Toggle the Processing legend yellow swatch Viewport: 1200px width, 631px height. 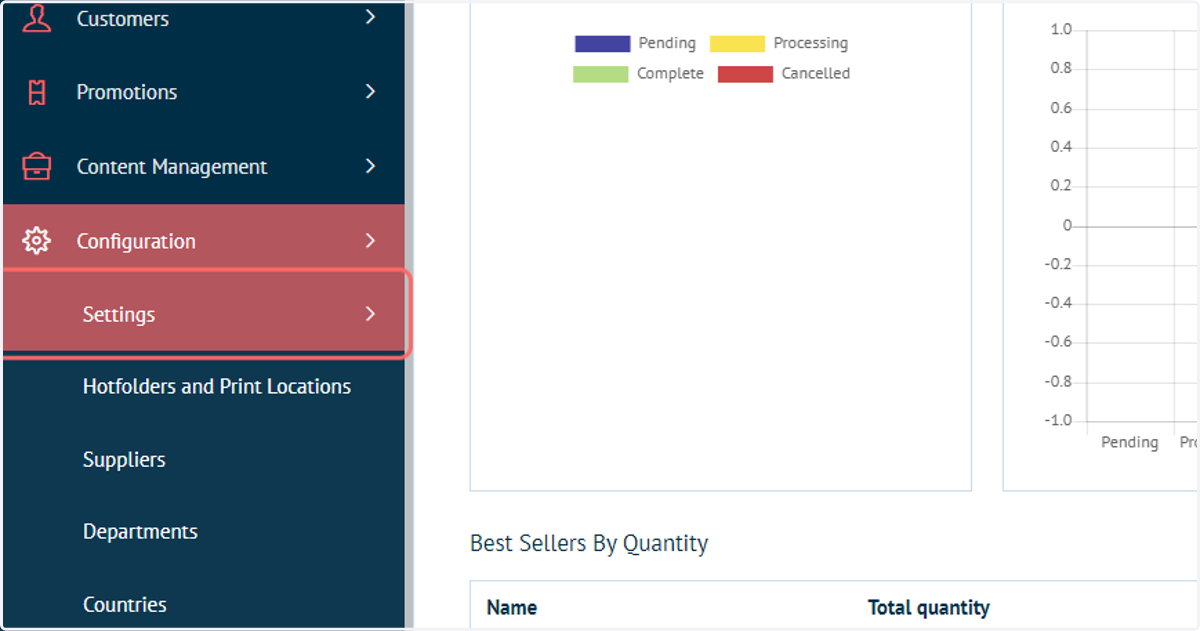pyautogui.click(x=737, y=44)
